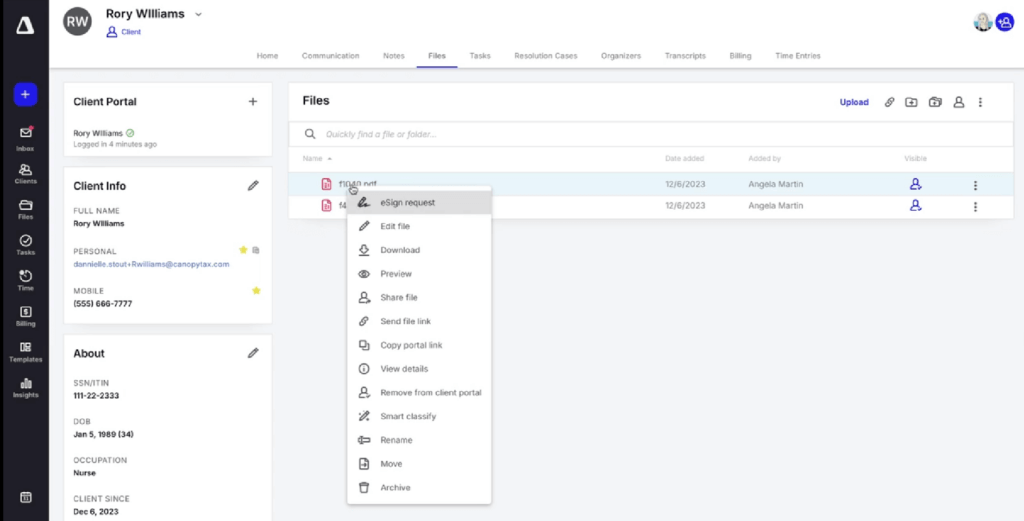The image size is (1024, 521).
Task: Toggle client visibility for the second file
Action: (914, 206)
